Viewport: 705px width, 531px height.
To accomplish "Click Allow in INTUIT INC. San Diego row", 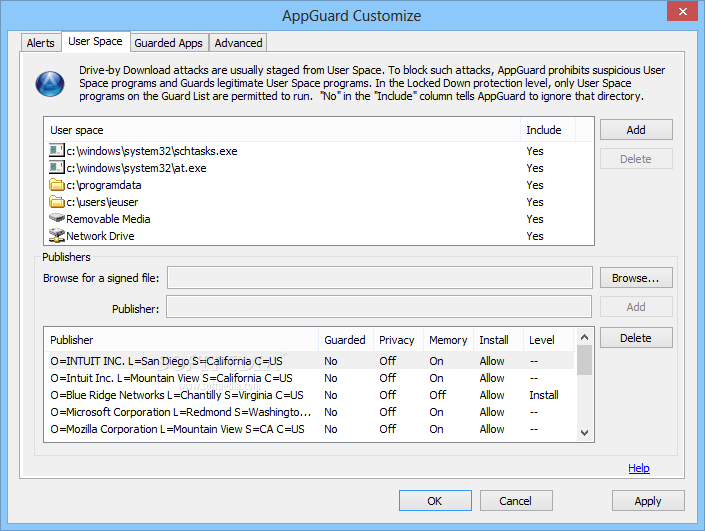I will 492,361.
